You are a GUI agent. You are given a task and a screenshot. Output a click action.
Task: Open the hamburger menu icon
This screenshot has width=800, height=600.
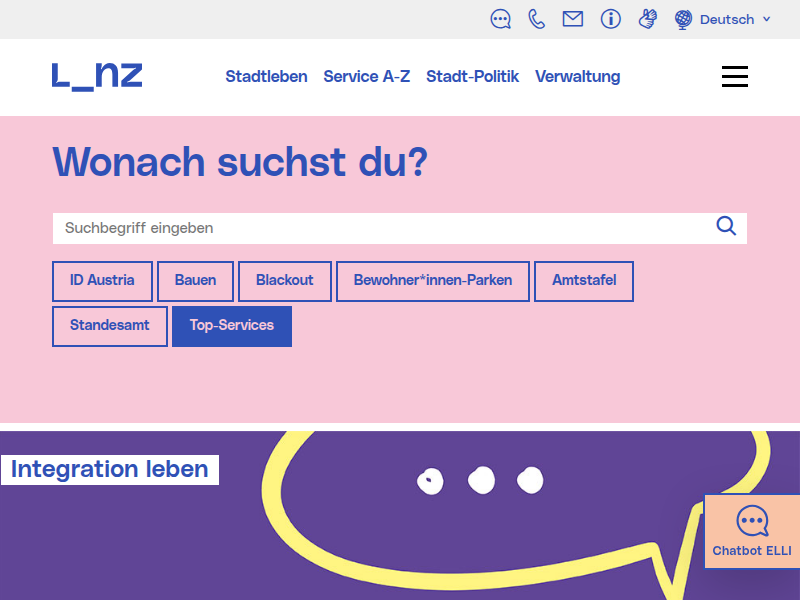click(735, 77)
